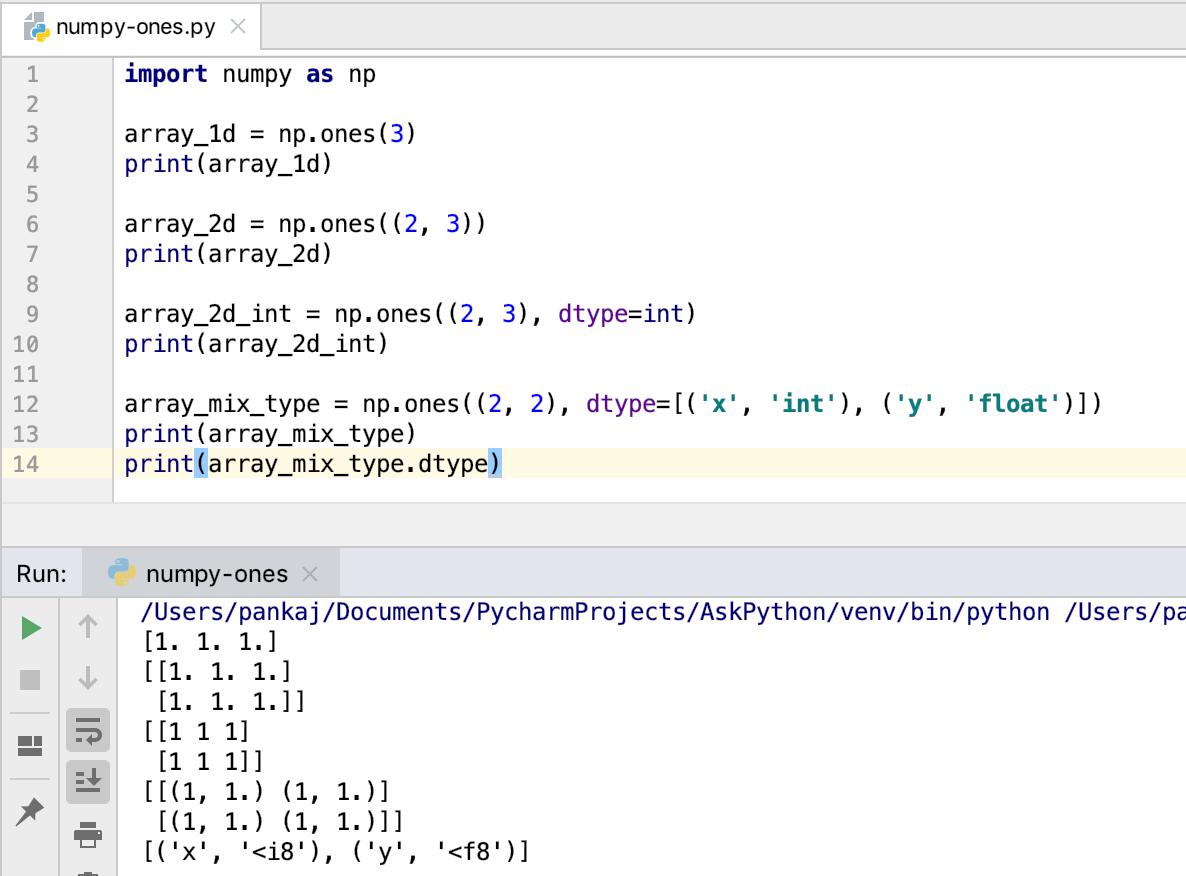
Task: Click the Print console output icon
Action: click(86, 832)
